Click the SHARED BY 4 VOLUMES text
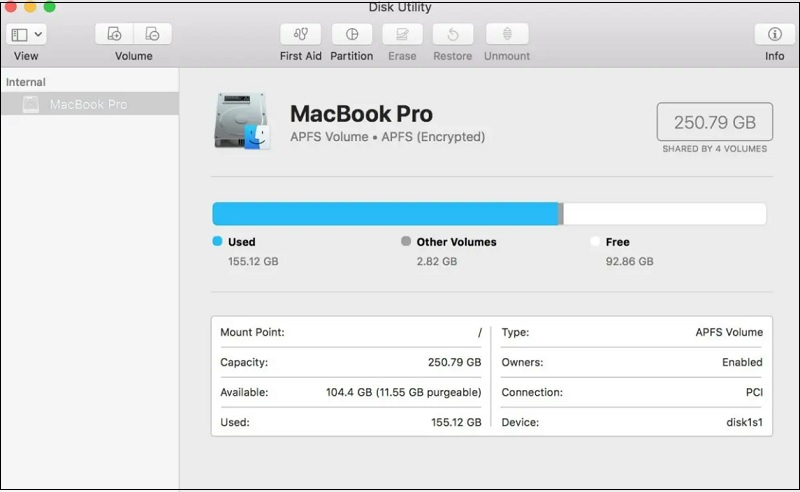This screenshot has width=800, height=492. 714,149
